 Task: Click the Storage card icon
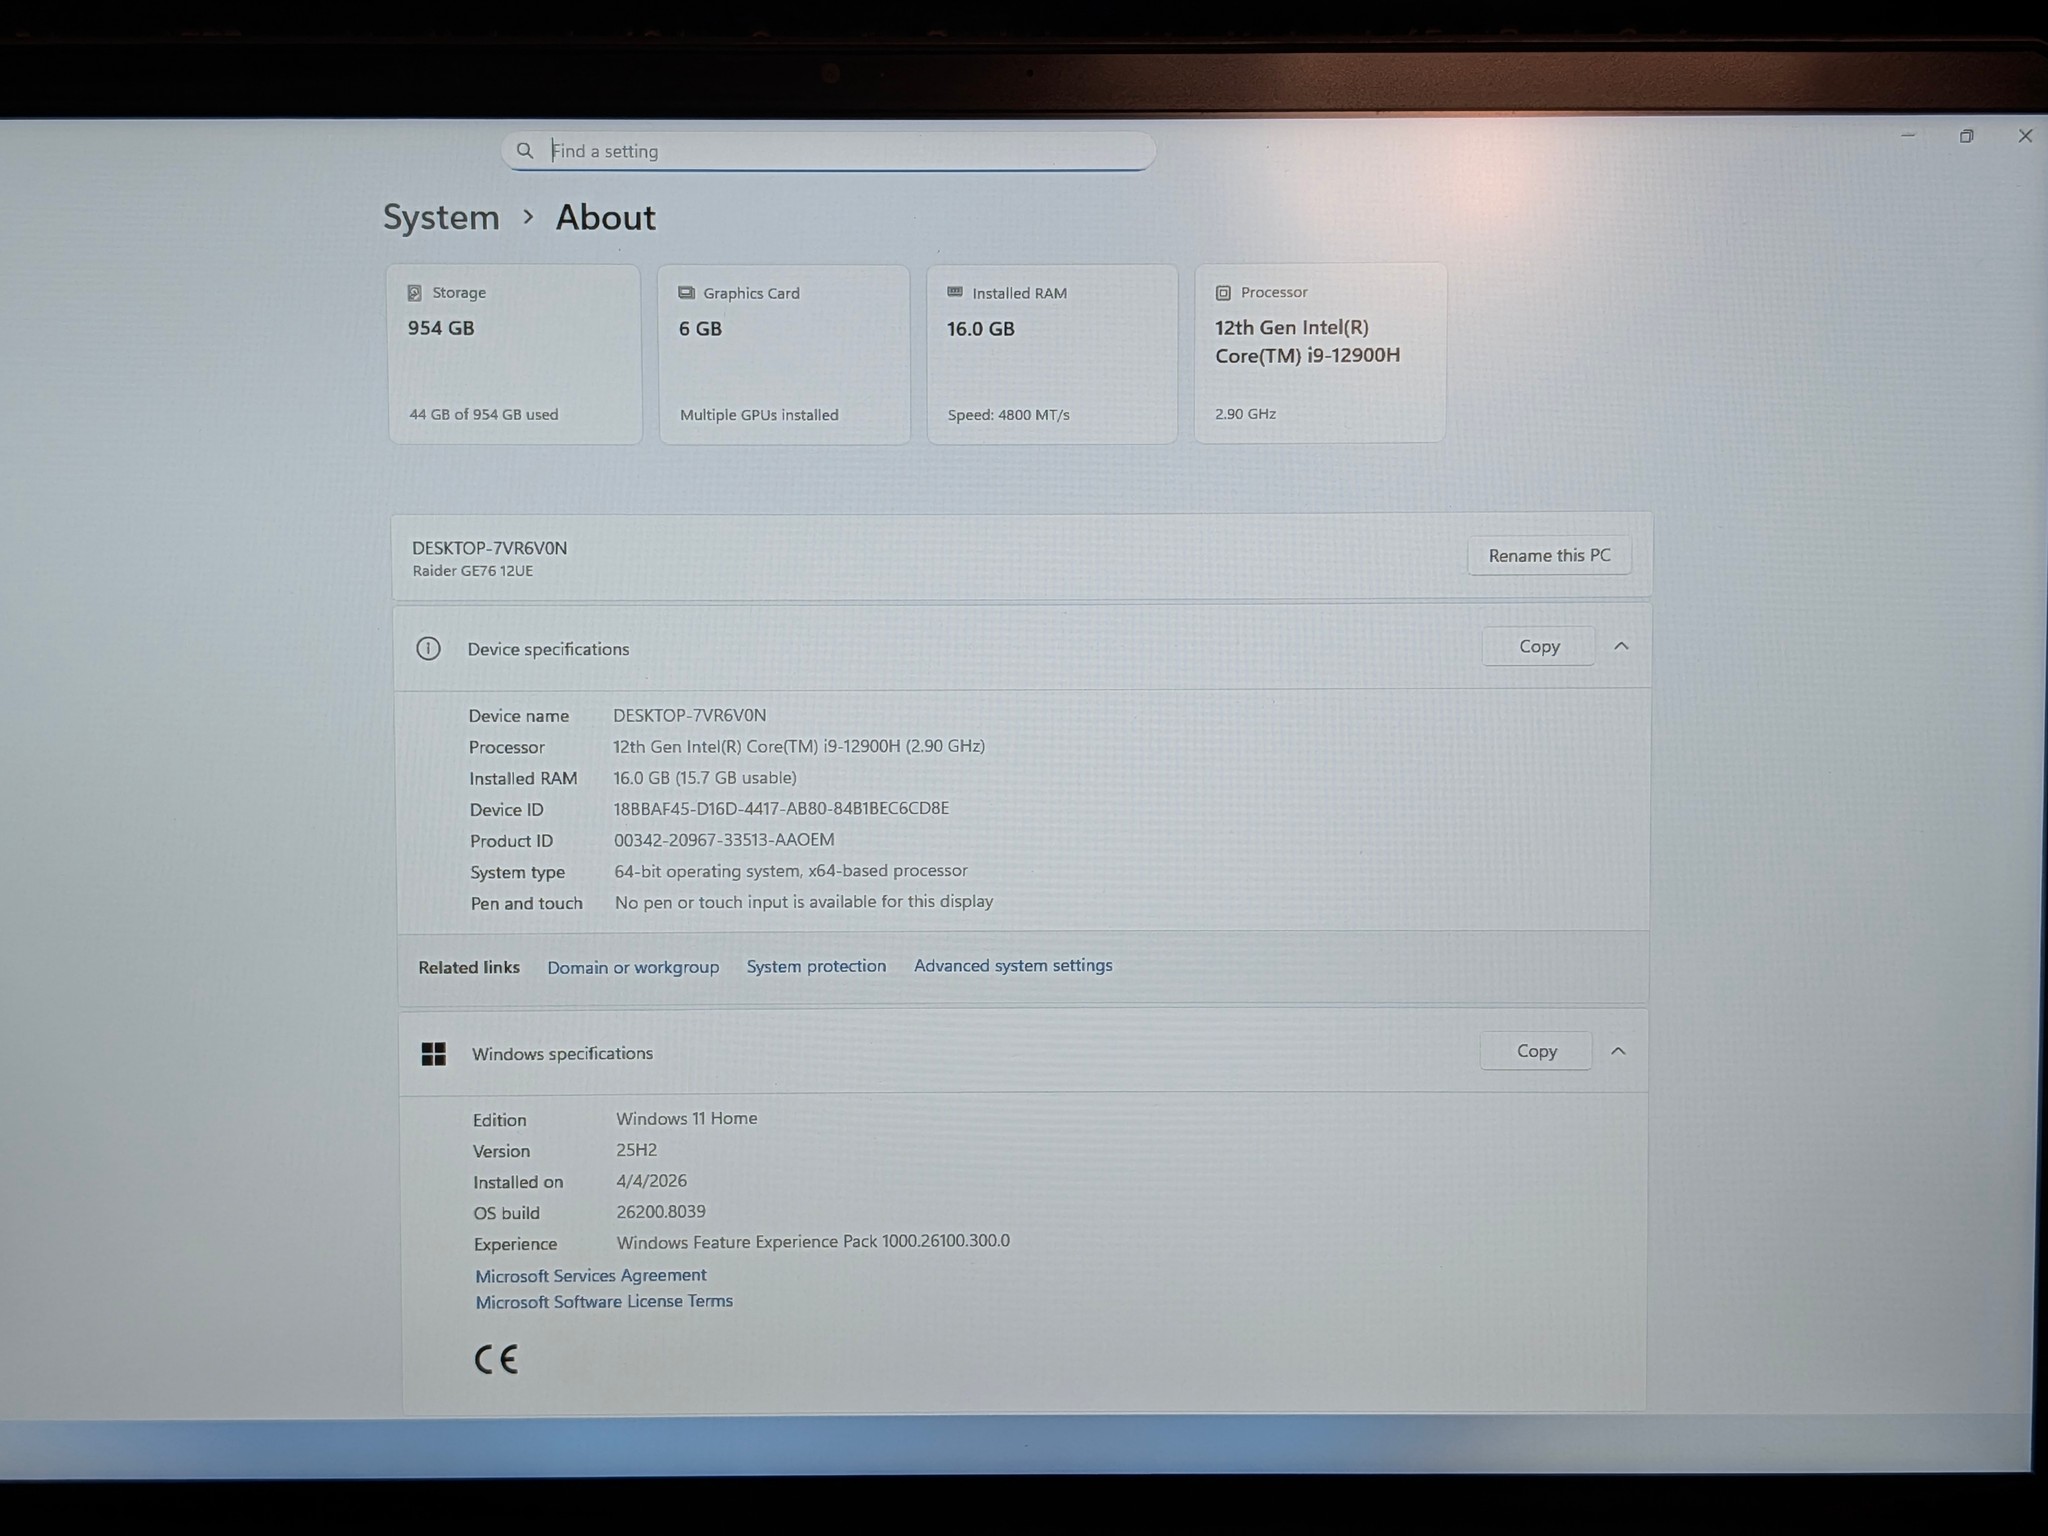414,293
